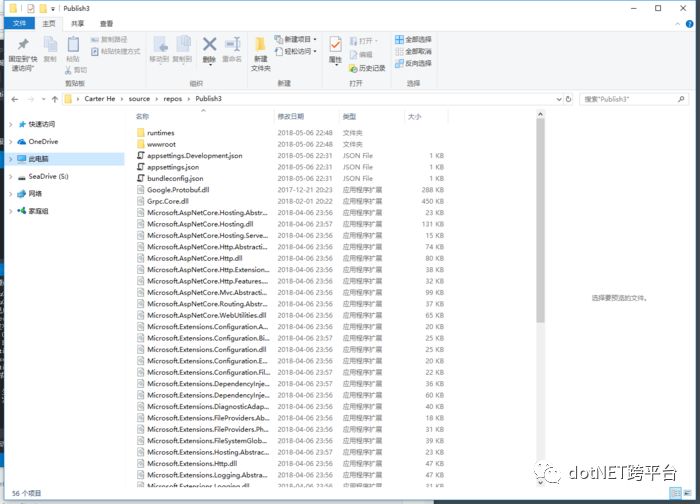Click the Paste clipboard icon

[73, 45]
